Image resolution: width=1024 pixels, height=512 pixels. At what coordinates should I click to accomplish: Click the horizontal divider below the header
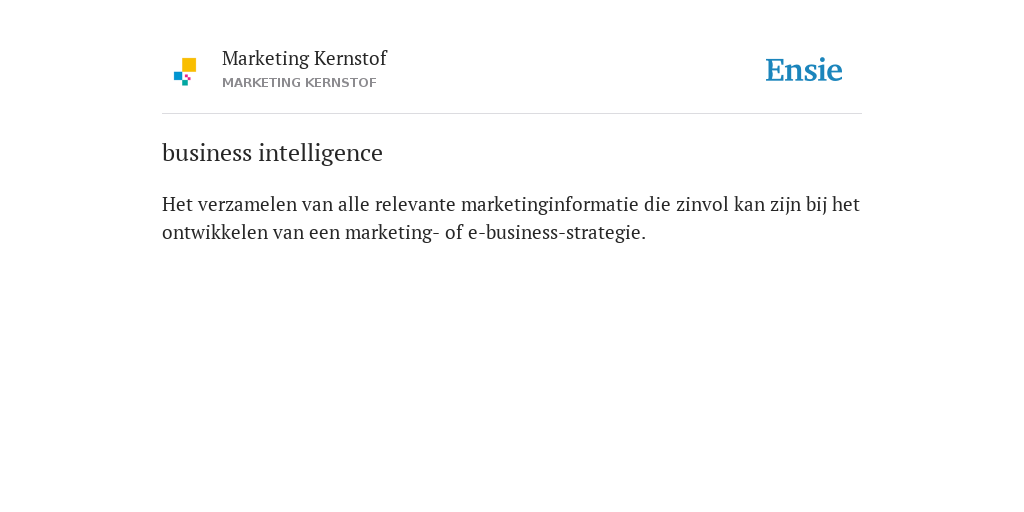coord(512,114)
